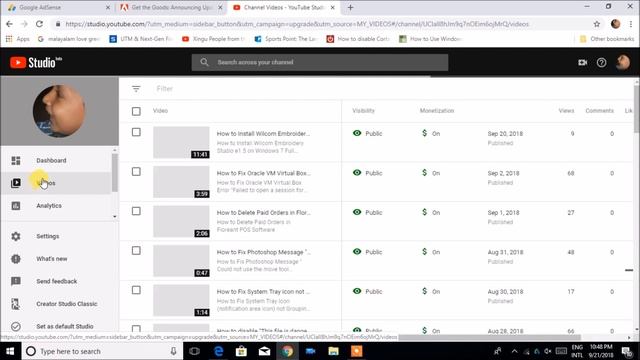Click visibility eye for Wilcom Embroidery video
The width and height of the screenshot is (640, 360).
(x=357, y=133)
